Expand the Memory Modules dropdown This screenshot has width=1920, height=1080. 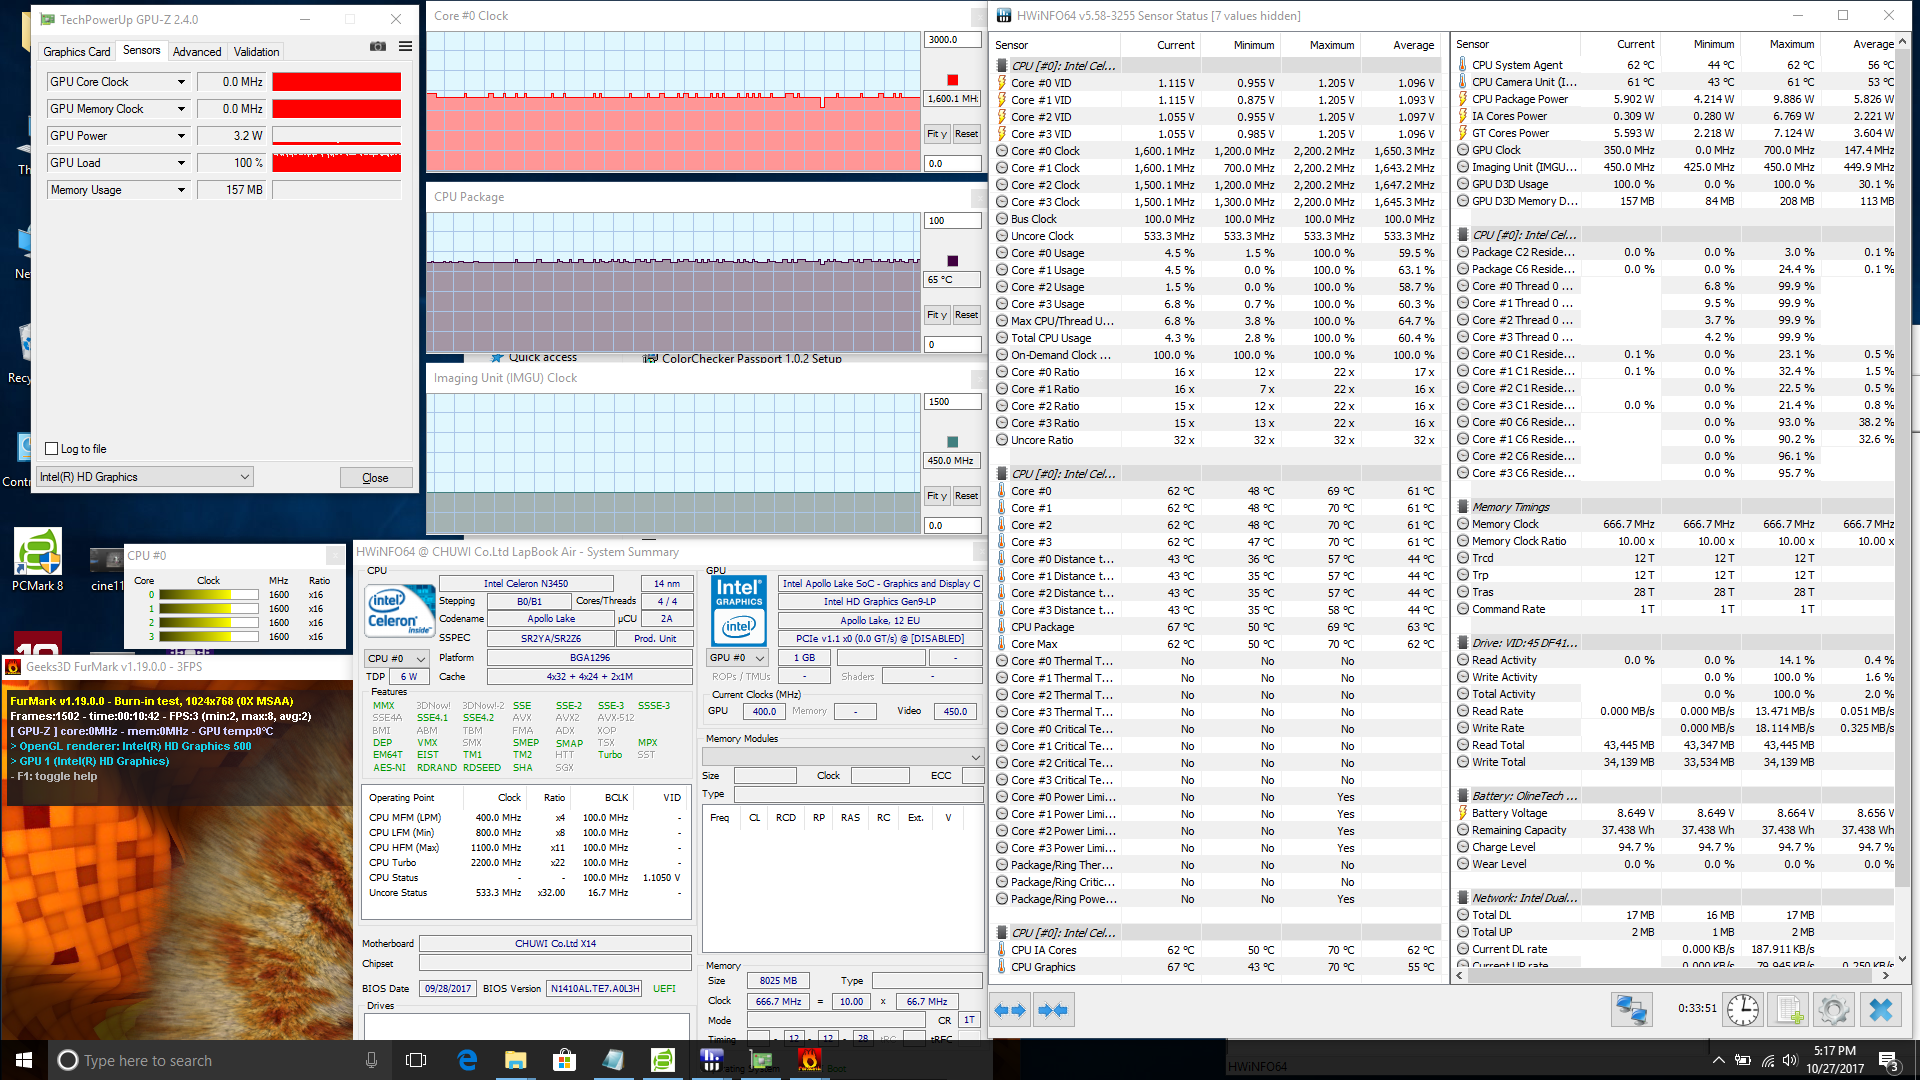843,756
